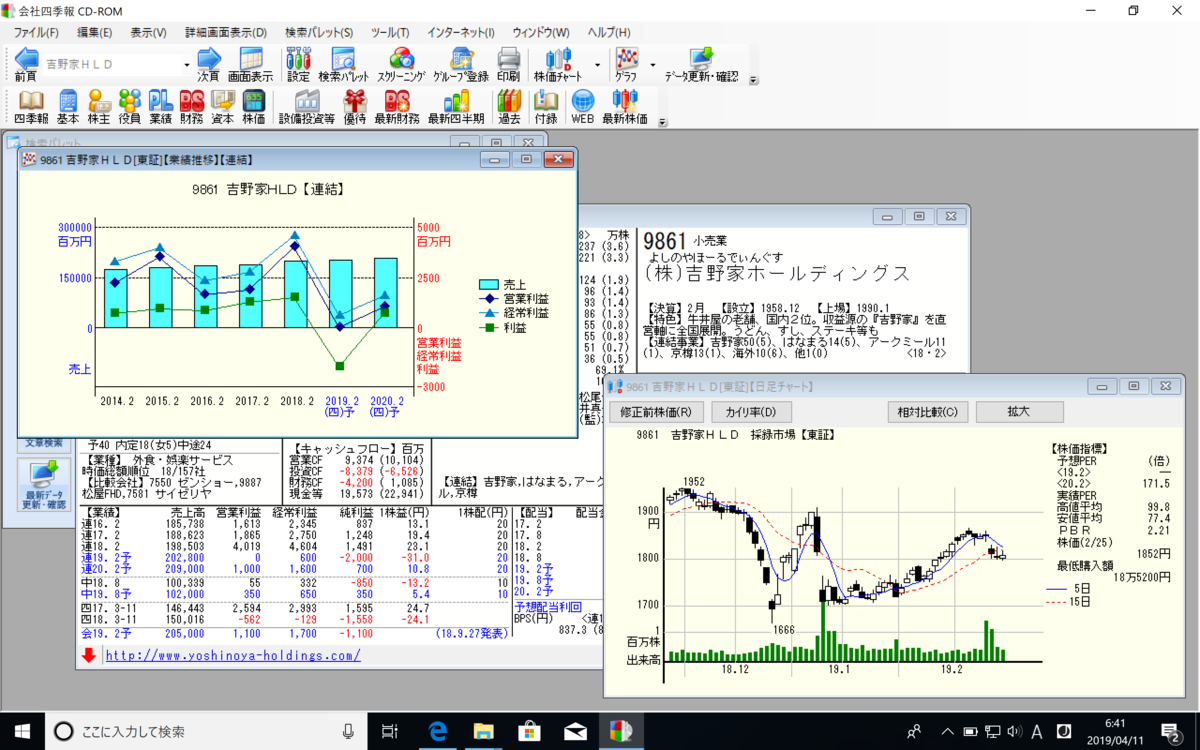1200x750 pixels.
Task: Open the ヘルプ(H) menu
Action: tap(609, 32)
